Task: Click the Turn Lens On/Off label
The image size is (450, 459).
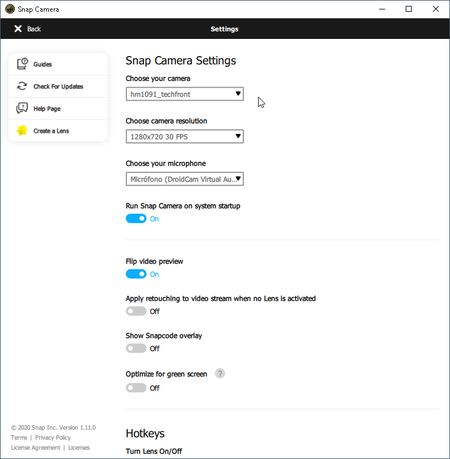Action: click(x=154, y=451)
